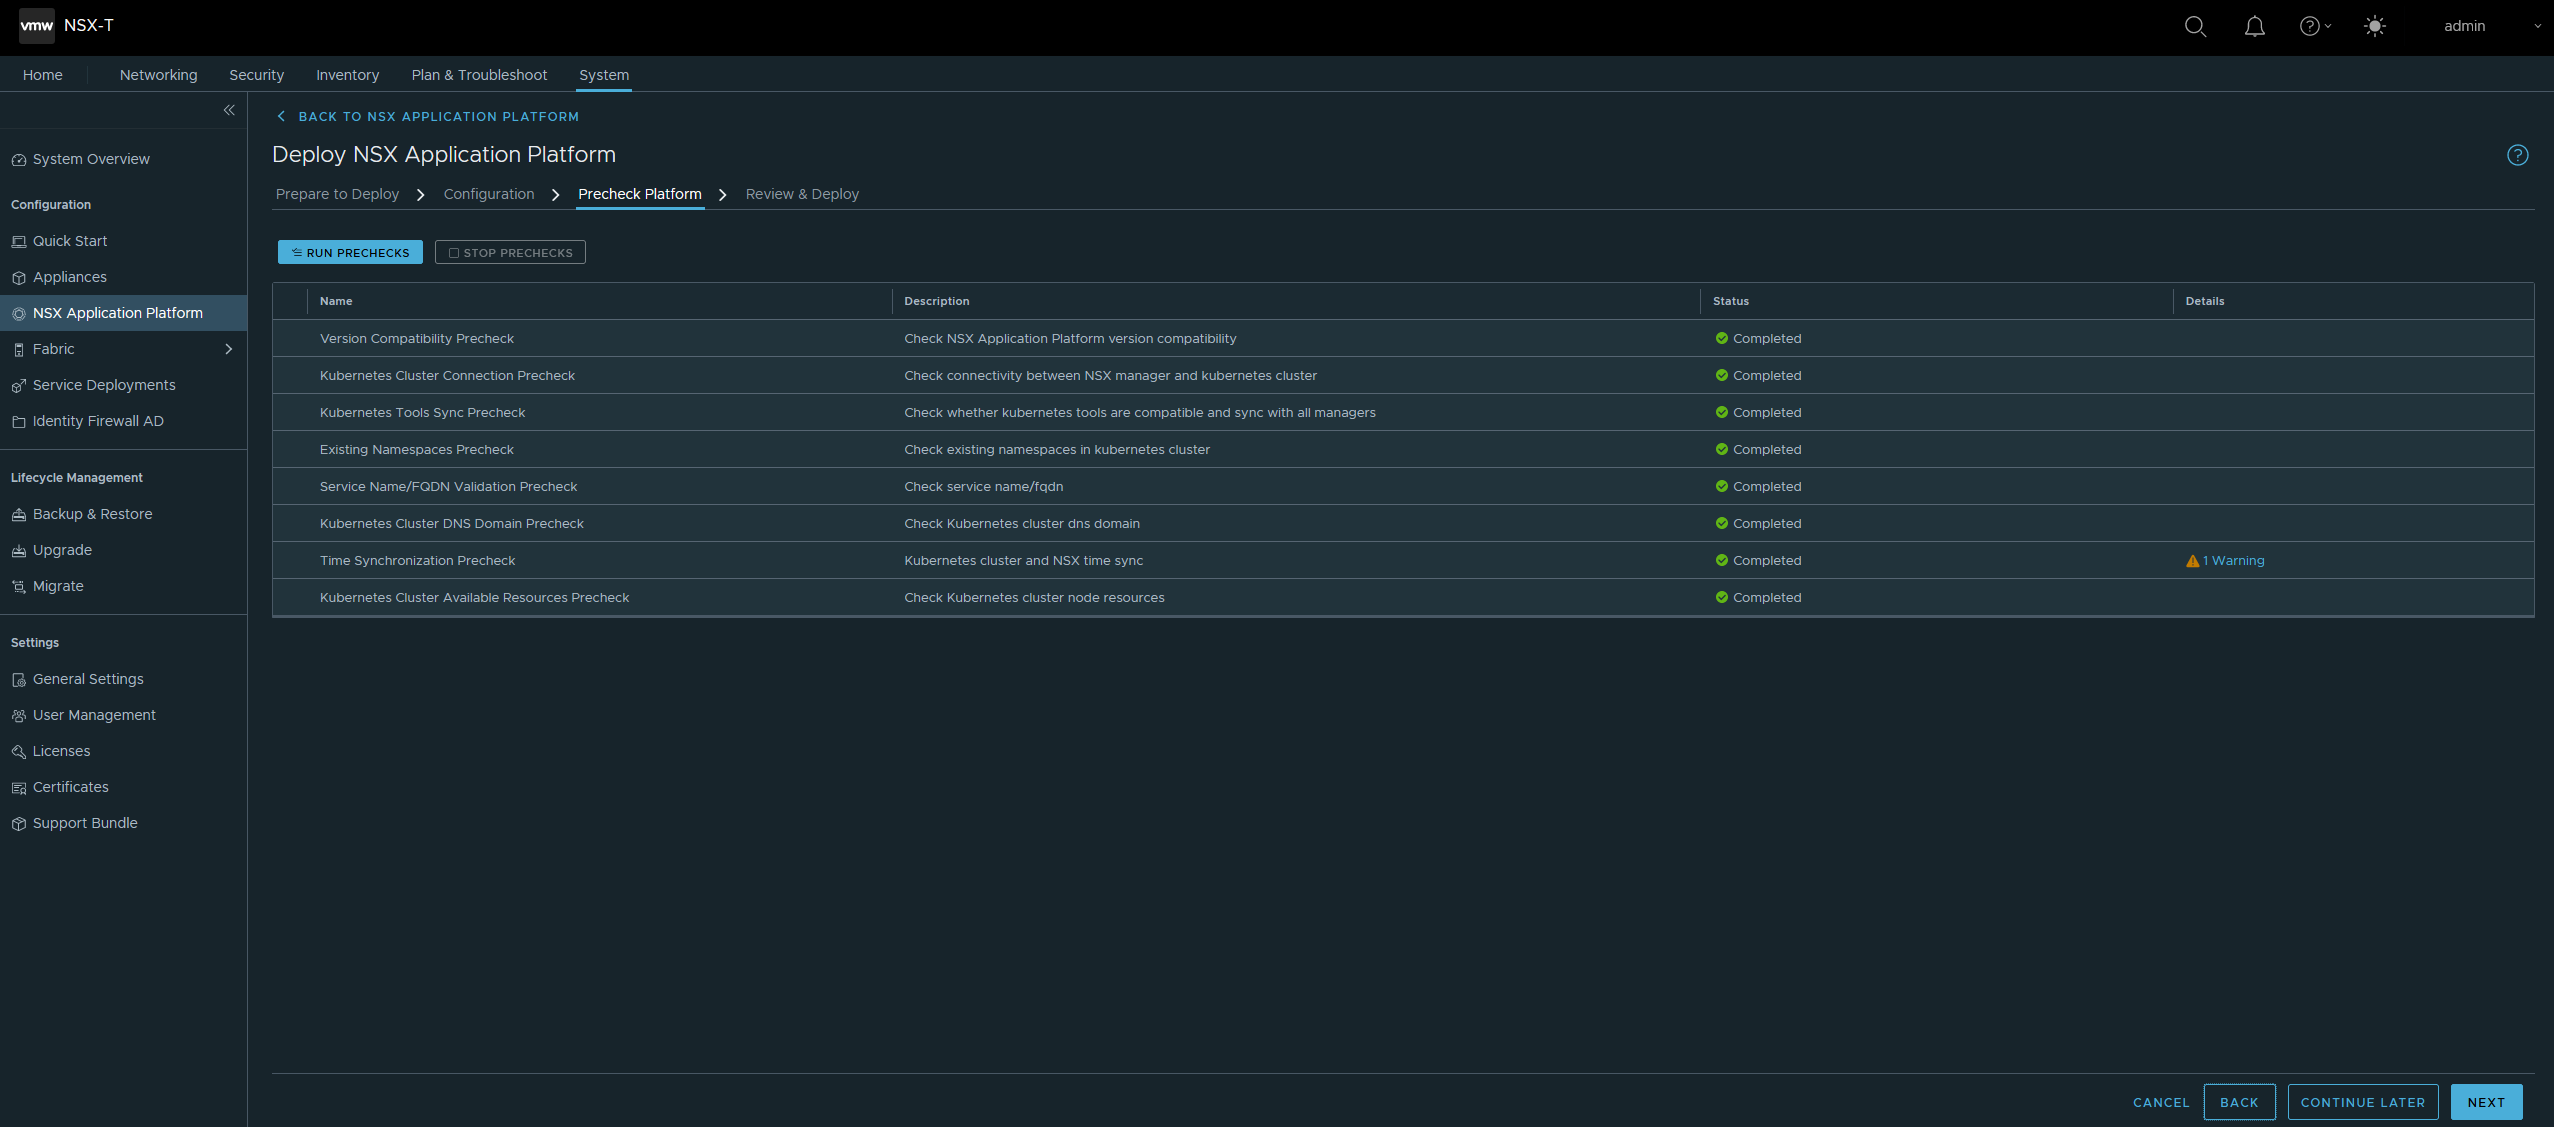Click Run Prechecks button
The width and height of the screenshot is (2554, 1127).
[350, 252]
